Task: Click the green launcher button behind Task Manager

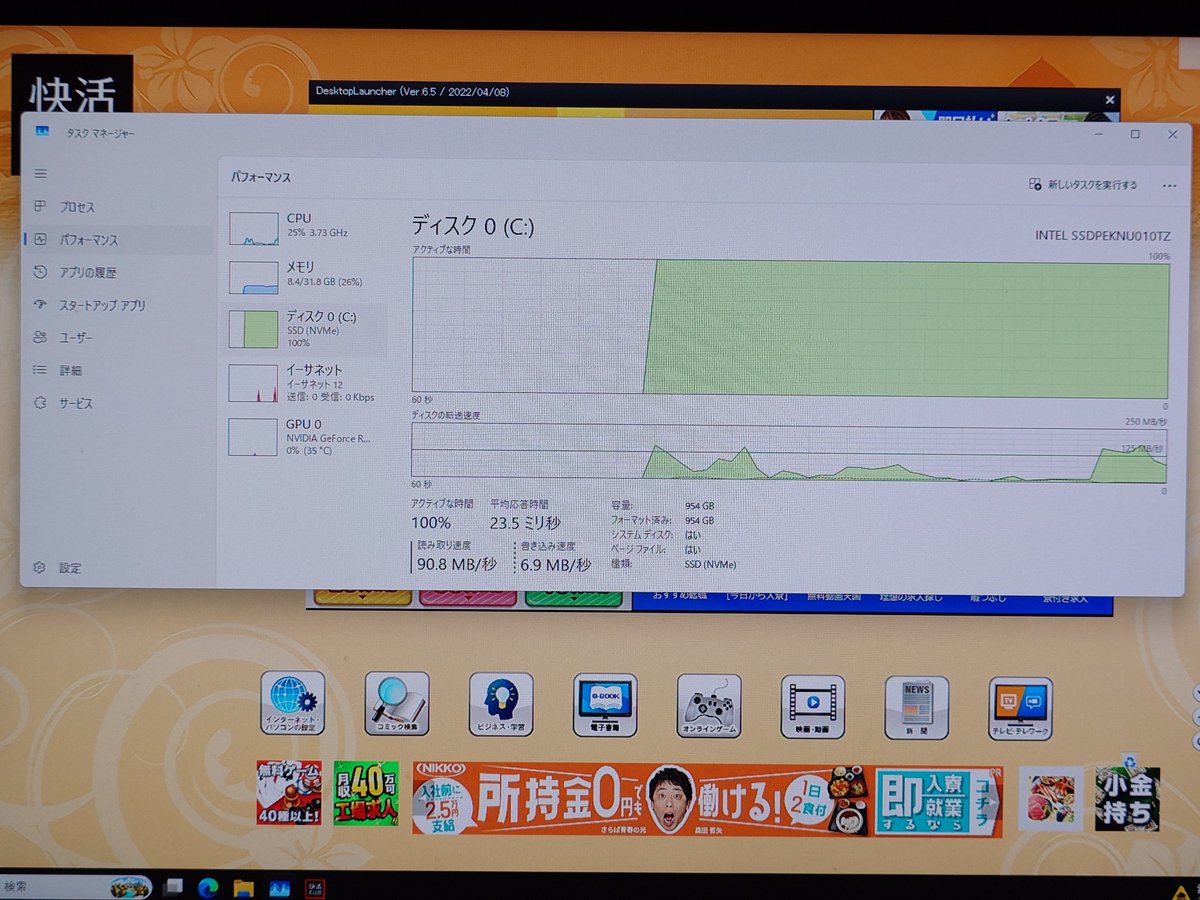Action: coord(574,598)
